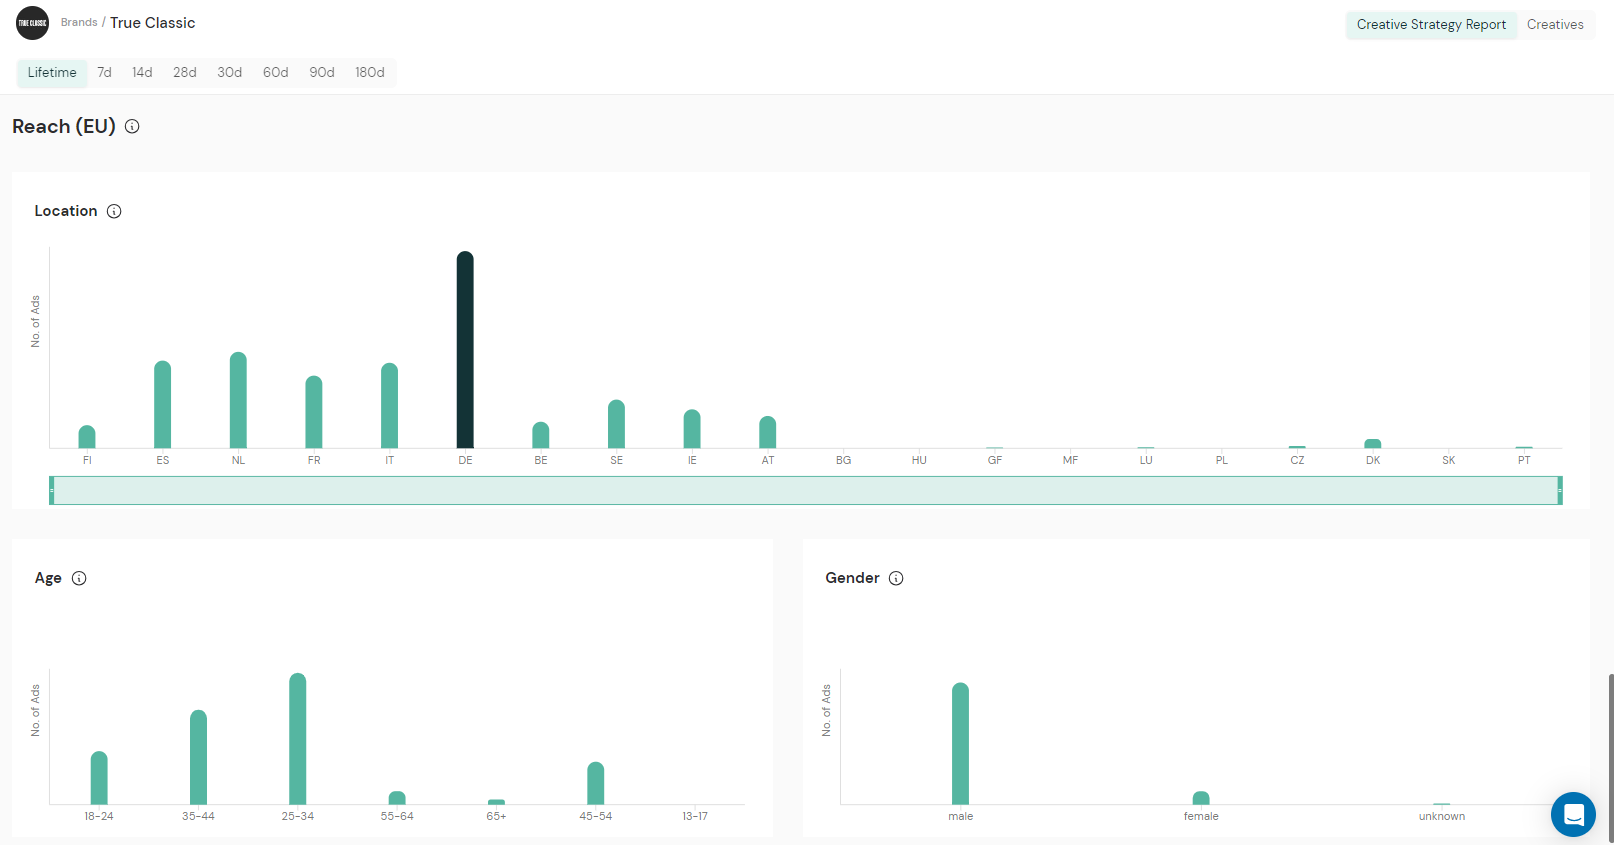Switch to the Creatives tab
This screenshot has height=845, width=1614.
coord(1554,25)
